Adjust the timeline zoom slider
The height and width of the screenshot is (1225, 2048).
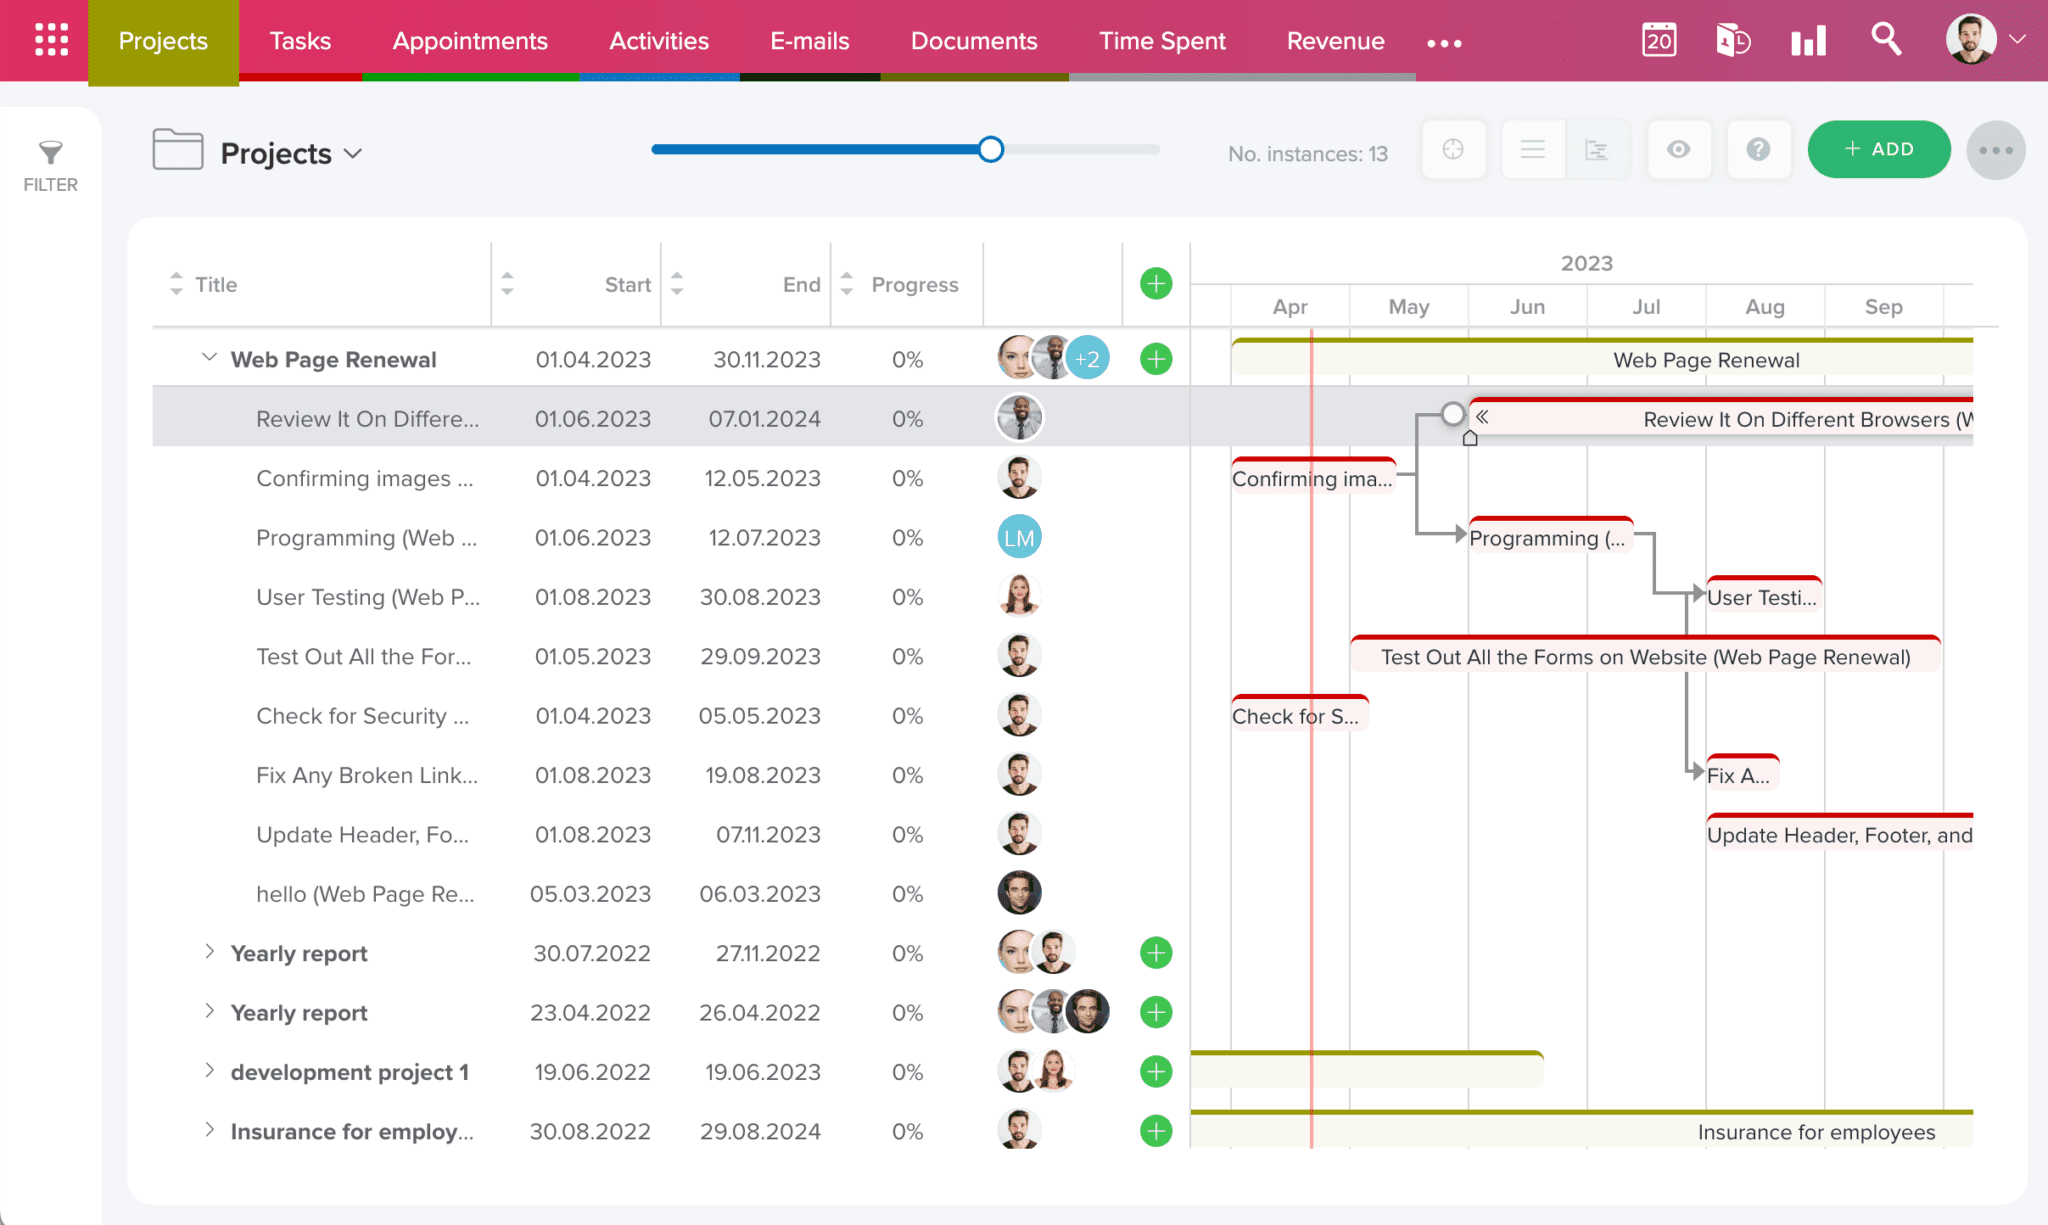(990, 149)
